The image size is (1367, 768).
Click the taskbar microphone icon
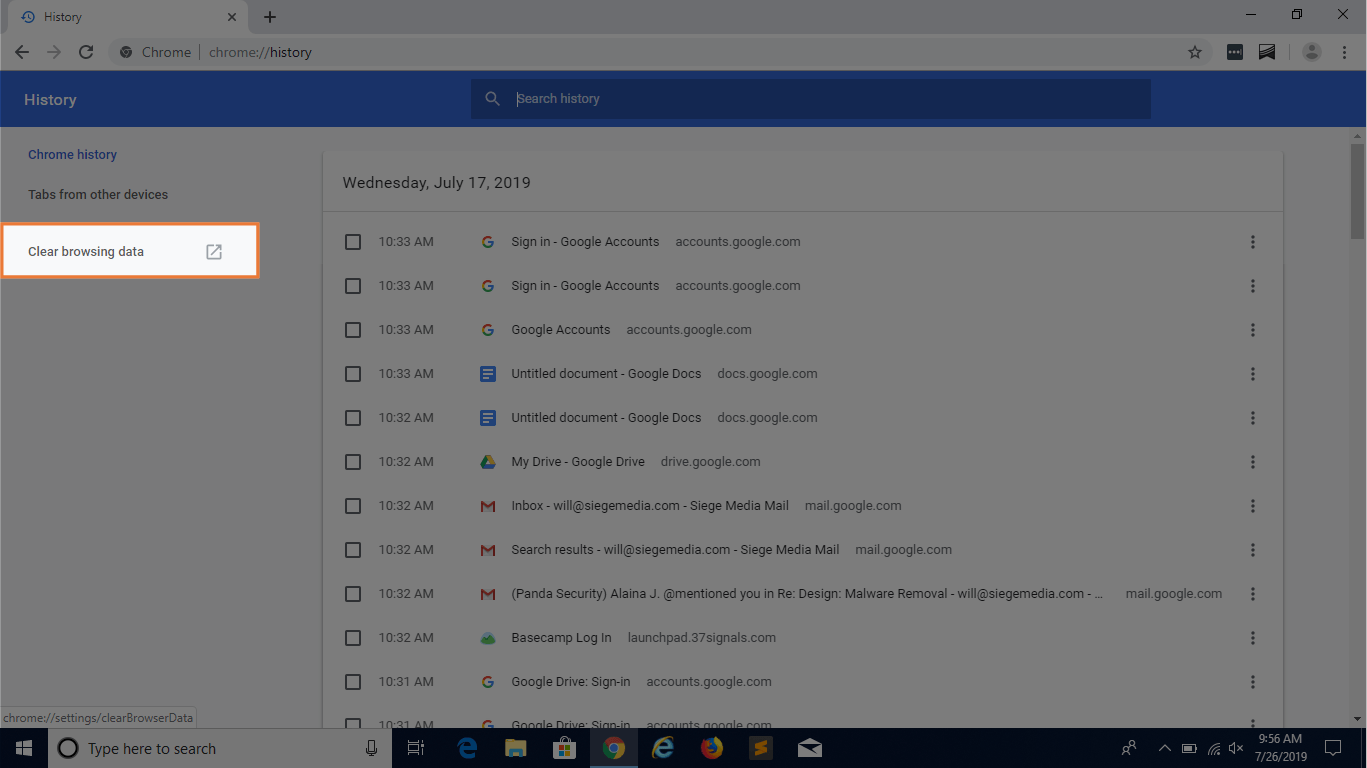coord(371,748)
